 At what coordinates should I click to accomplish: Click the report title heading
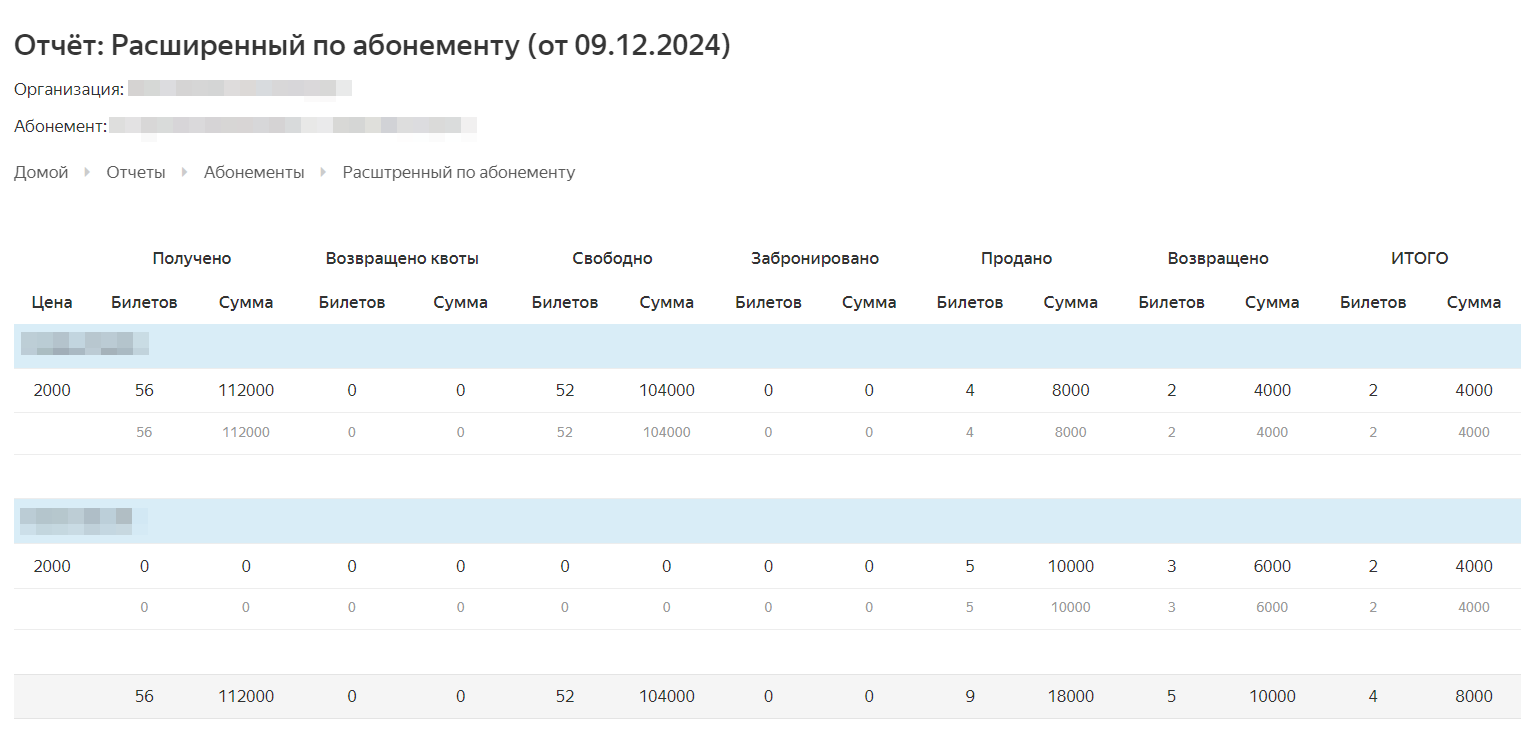pyautogui.click(x=372, y=45)
